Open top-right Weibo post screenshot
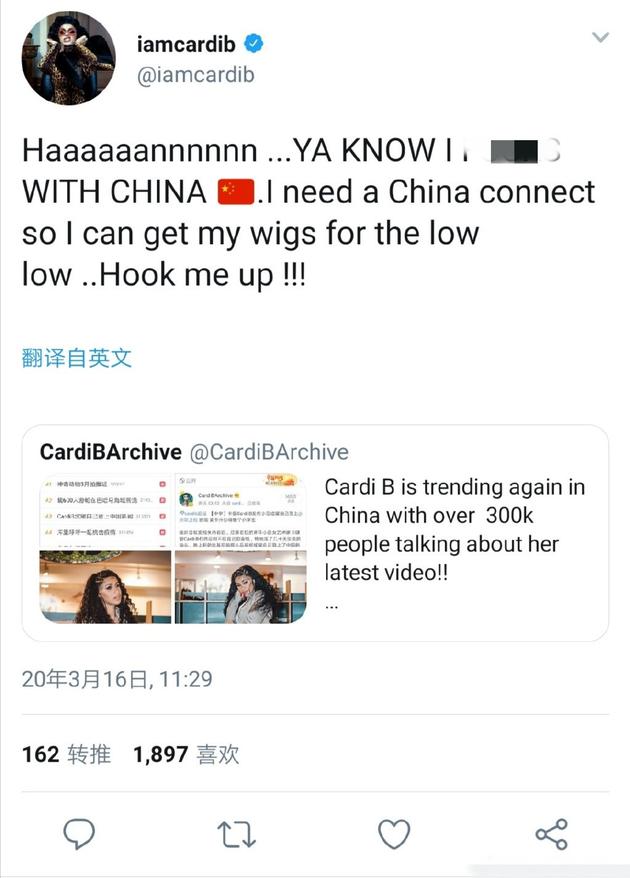 (x=241, y=511)
